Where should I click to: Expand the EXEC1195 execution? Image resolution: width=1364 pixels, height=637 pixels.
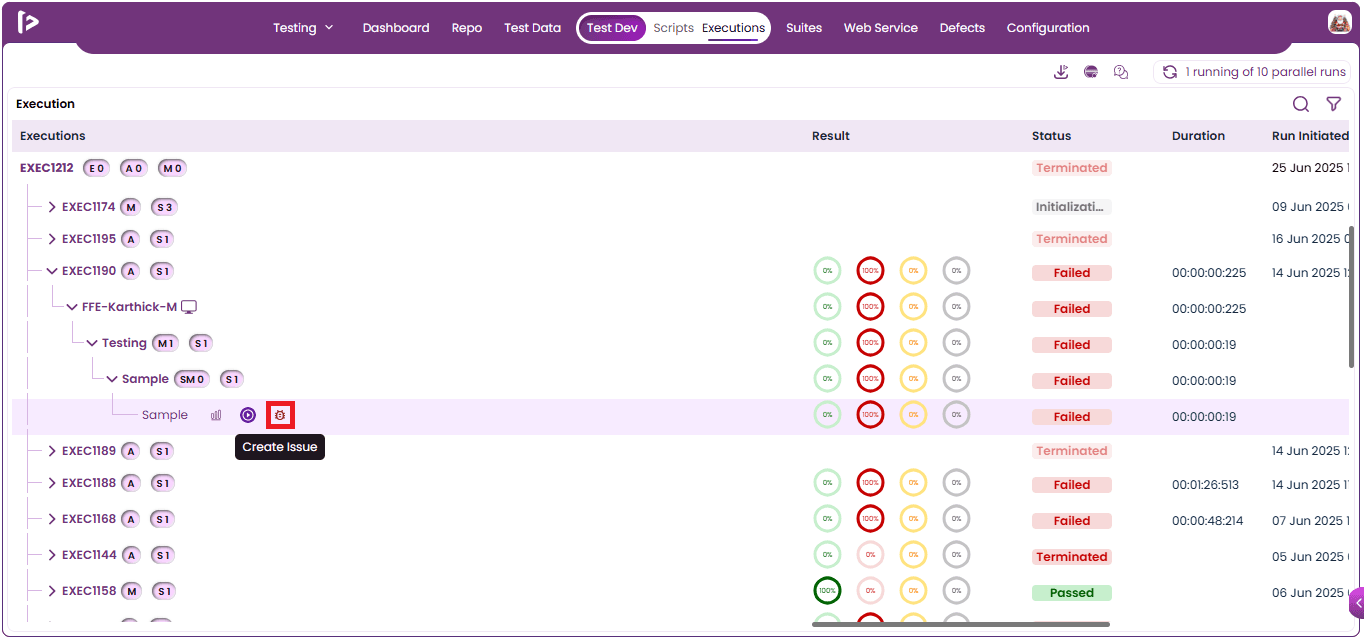[52, 239]
